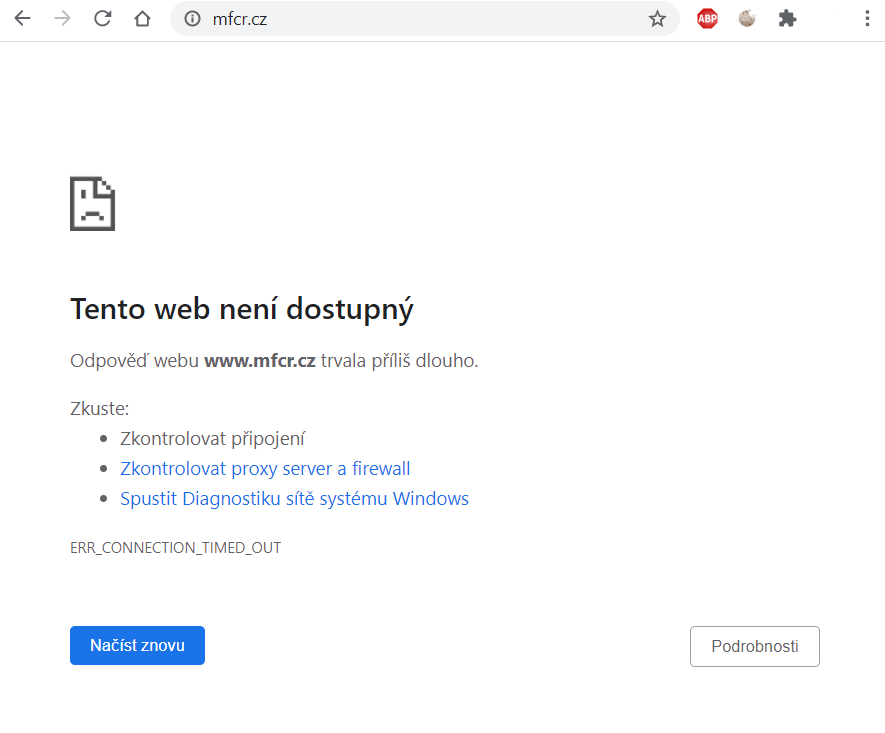885x733 pixels.
Task: Click the 'Zkuste:' label
Action: [x=99, y=408]
